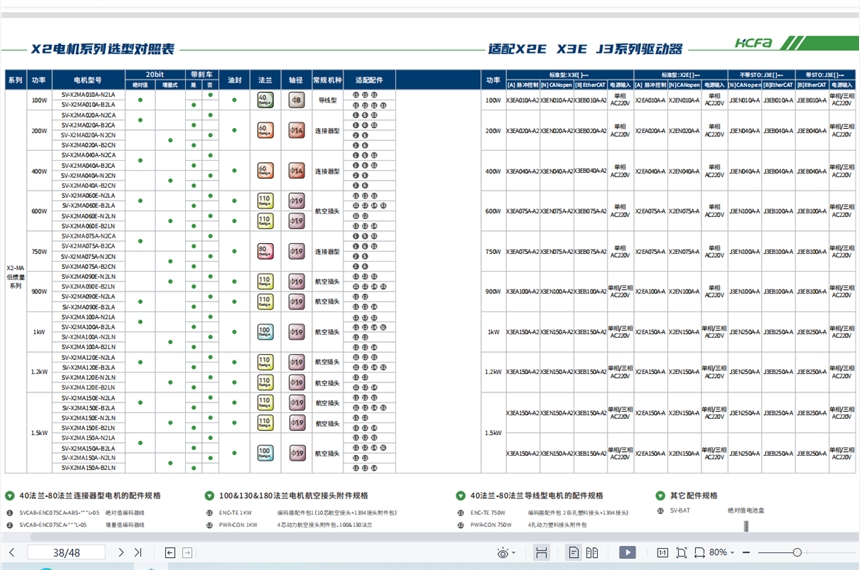This screenshot has height=570, width=860.
Task: Start slideshow play button
Action: pyautogui.click(x=627, y=552)
